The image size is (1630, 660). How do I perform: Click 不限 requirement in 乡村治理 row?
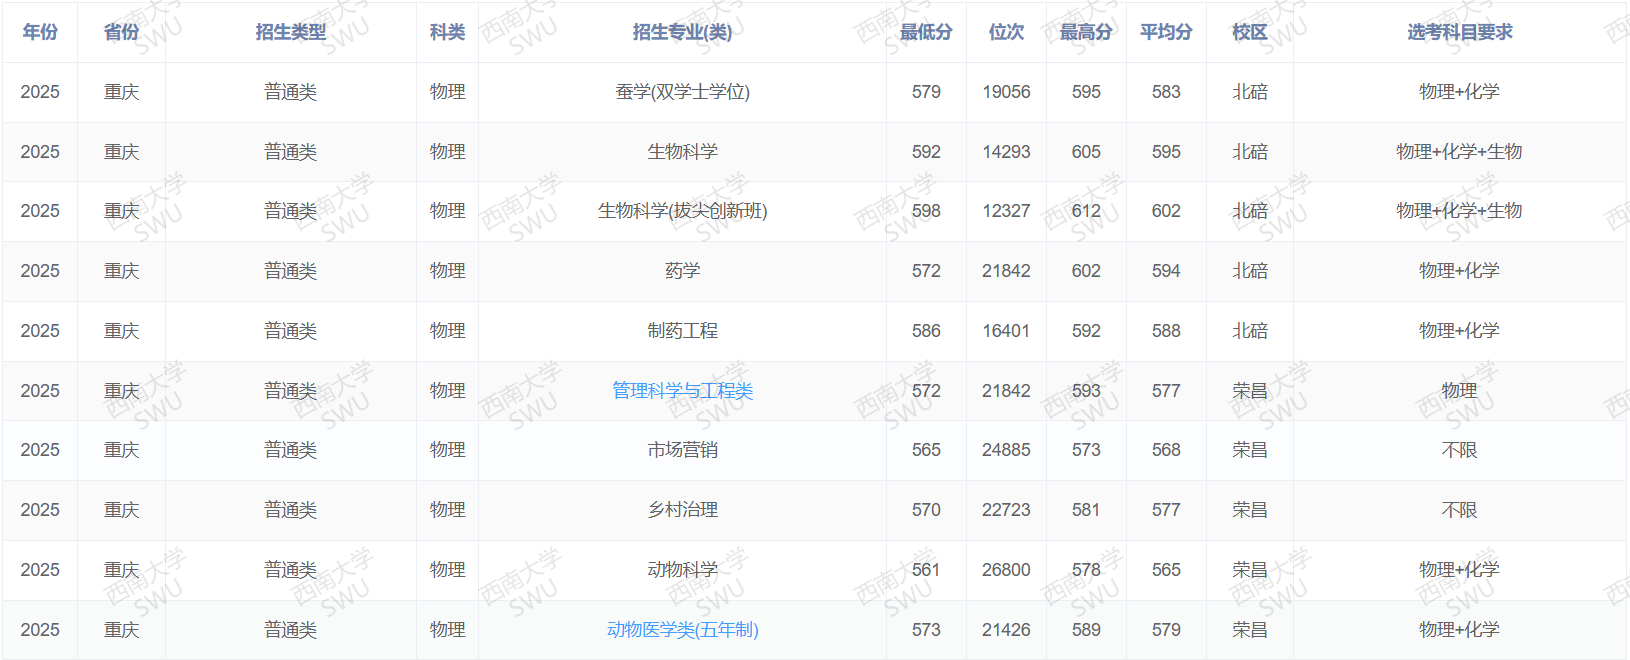(1459, 510)
